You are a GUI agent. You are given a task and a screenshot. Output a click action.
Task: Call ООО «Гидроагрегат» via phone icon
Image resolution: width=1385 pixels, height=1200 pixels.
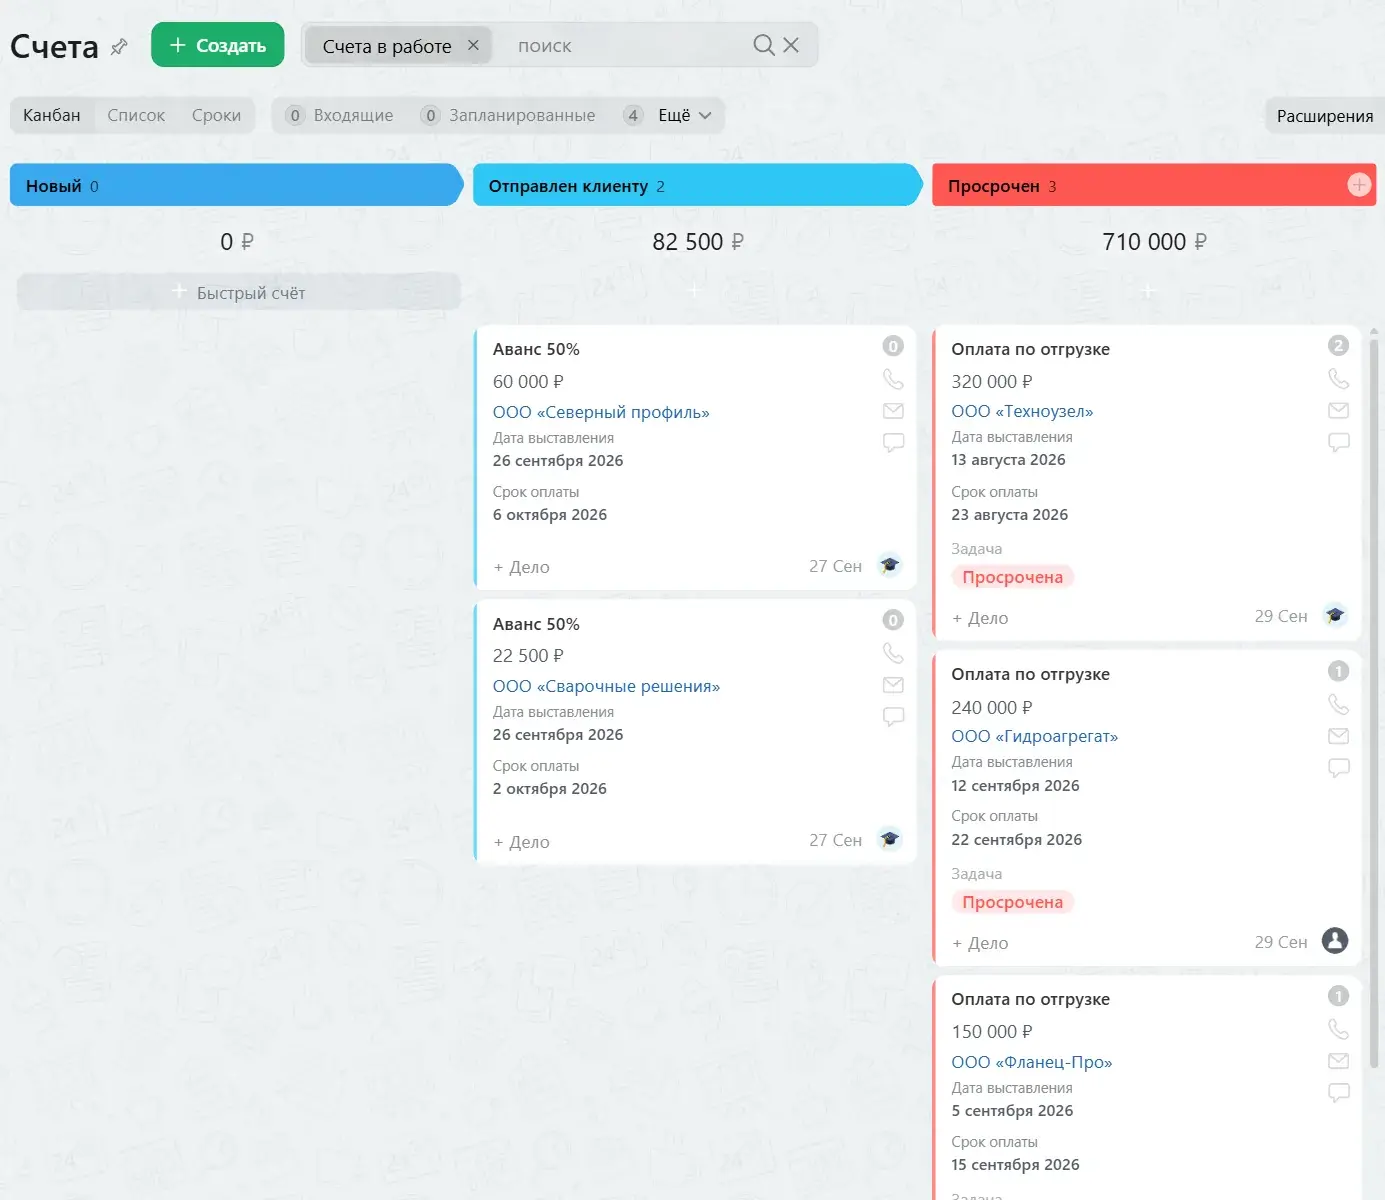click(x=1338, y=704)
